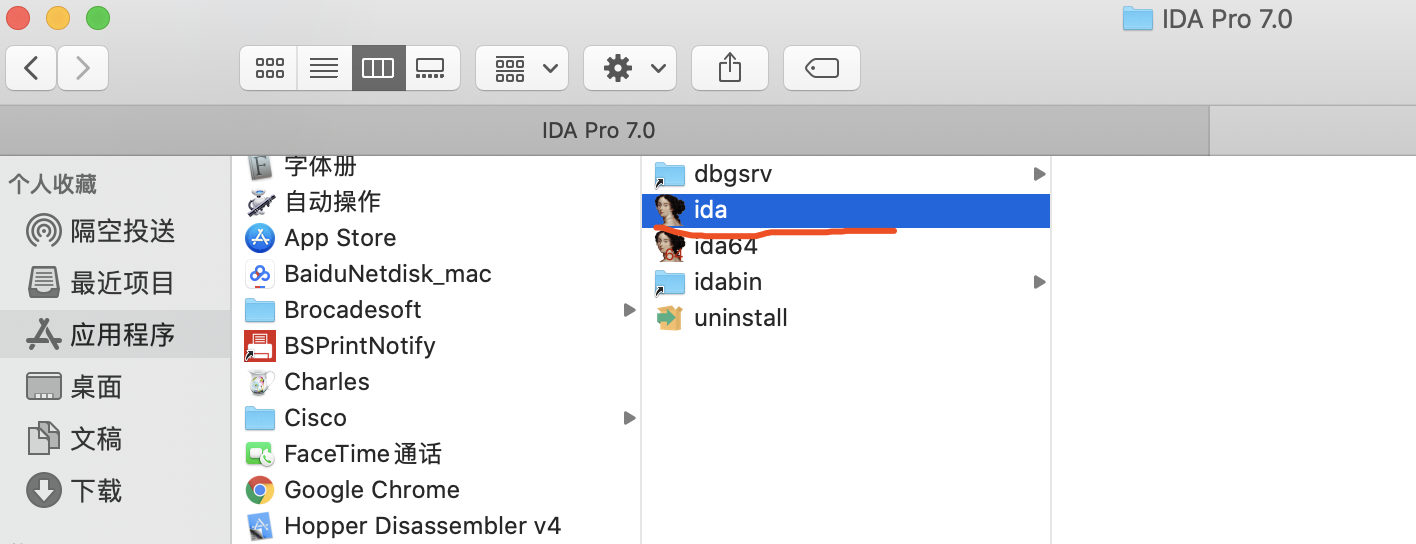The image size is (1416, 544).
Task: Click the Share toolbar icon
Action: coord(730,68)
